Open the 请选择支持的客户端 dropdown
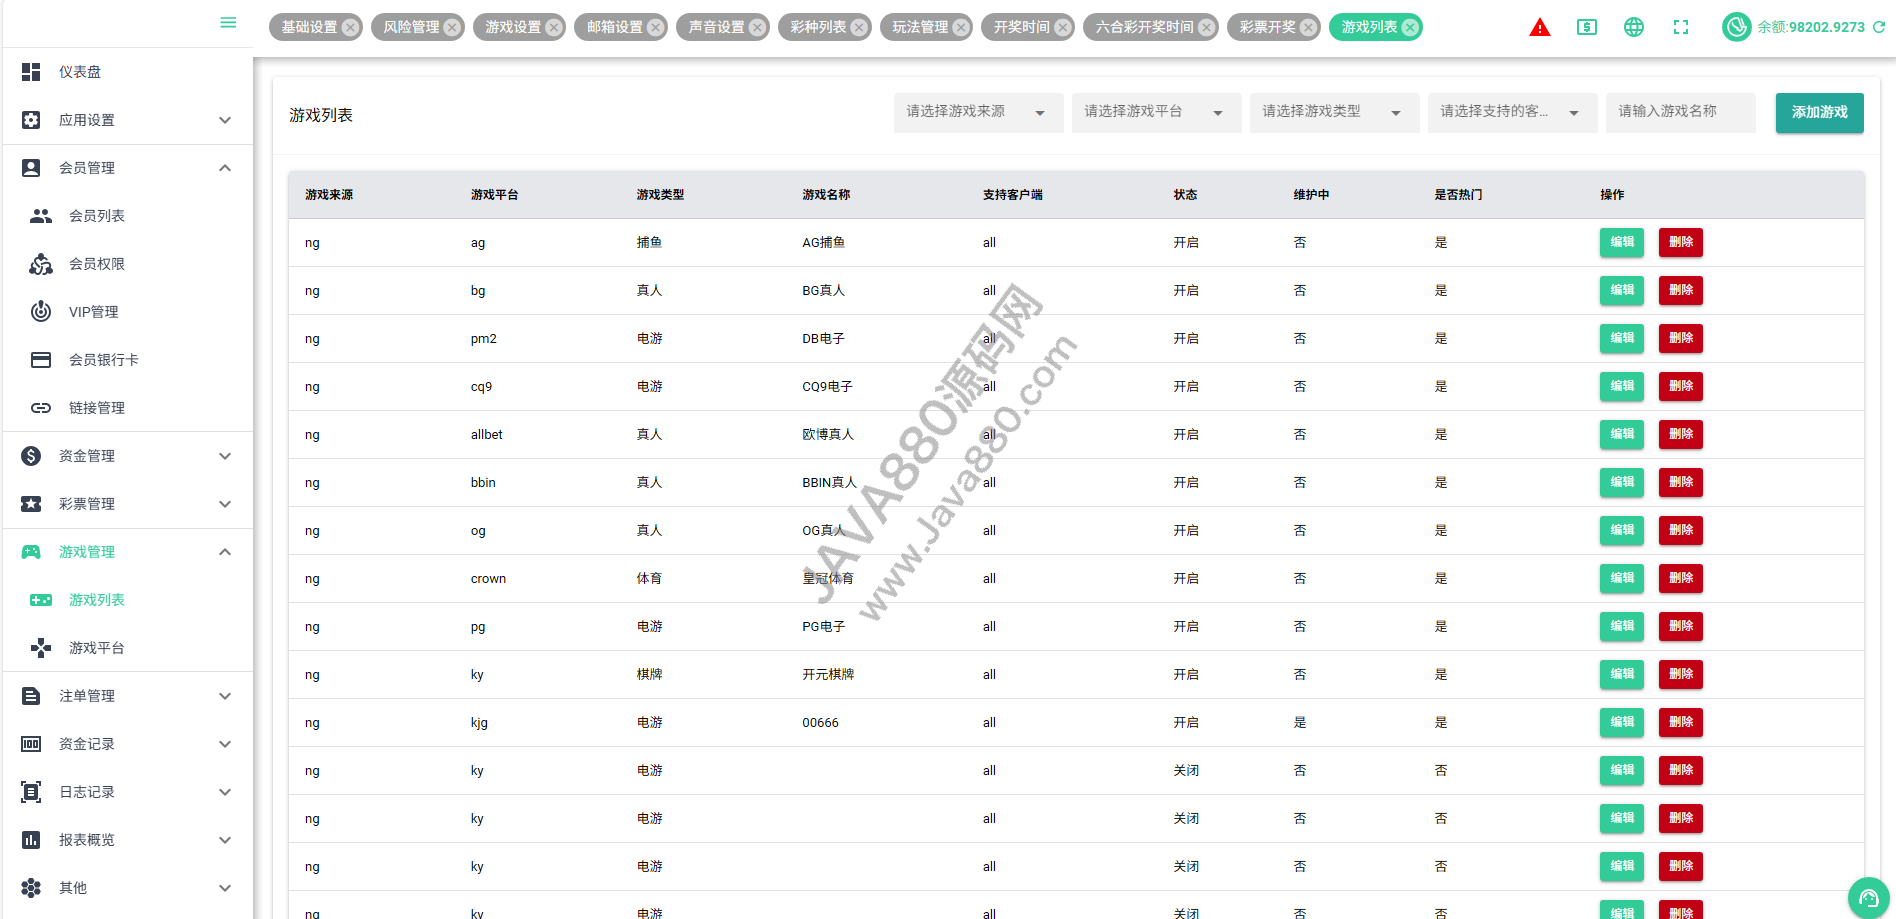Screen dimensions: 1896x919 click(x=1512, y=113)
